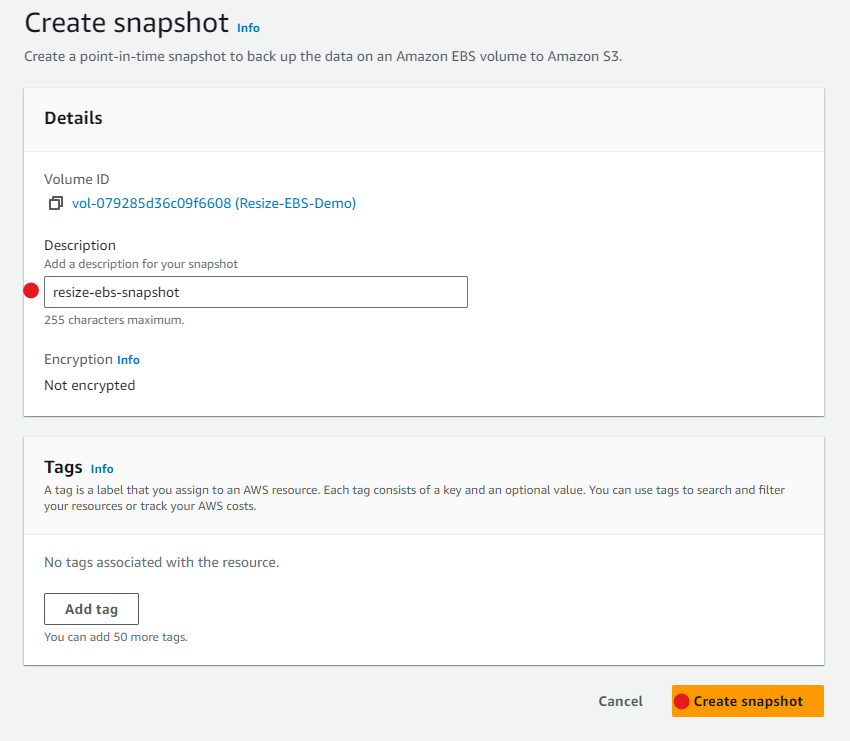This screenshot has height=741, width=850.
Task: Open the Encryption Info link
Action: tap(128, 360)
